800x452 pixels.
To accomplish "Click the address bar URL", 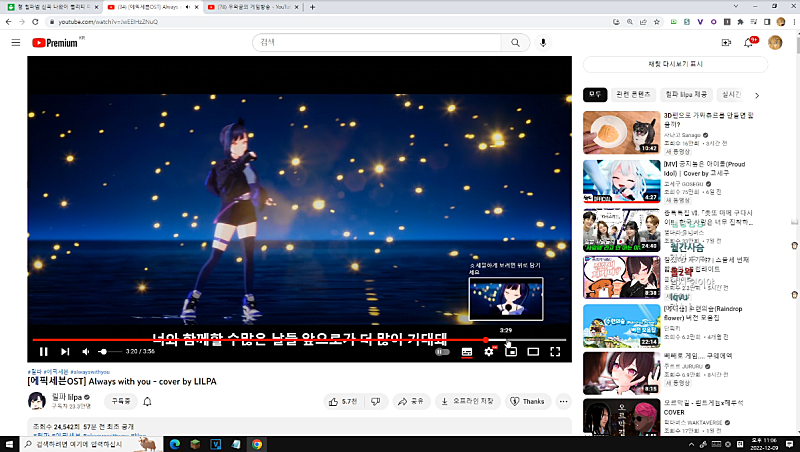I will coord(108,22).
